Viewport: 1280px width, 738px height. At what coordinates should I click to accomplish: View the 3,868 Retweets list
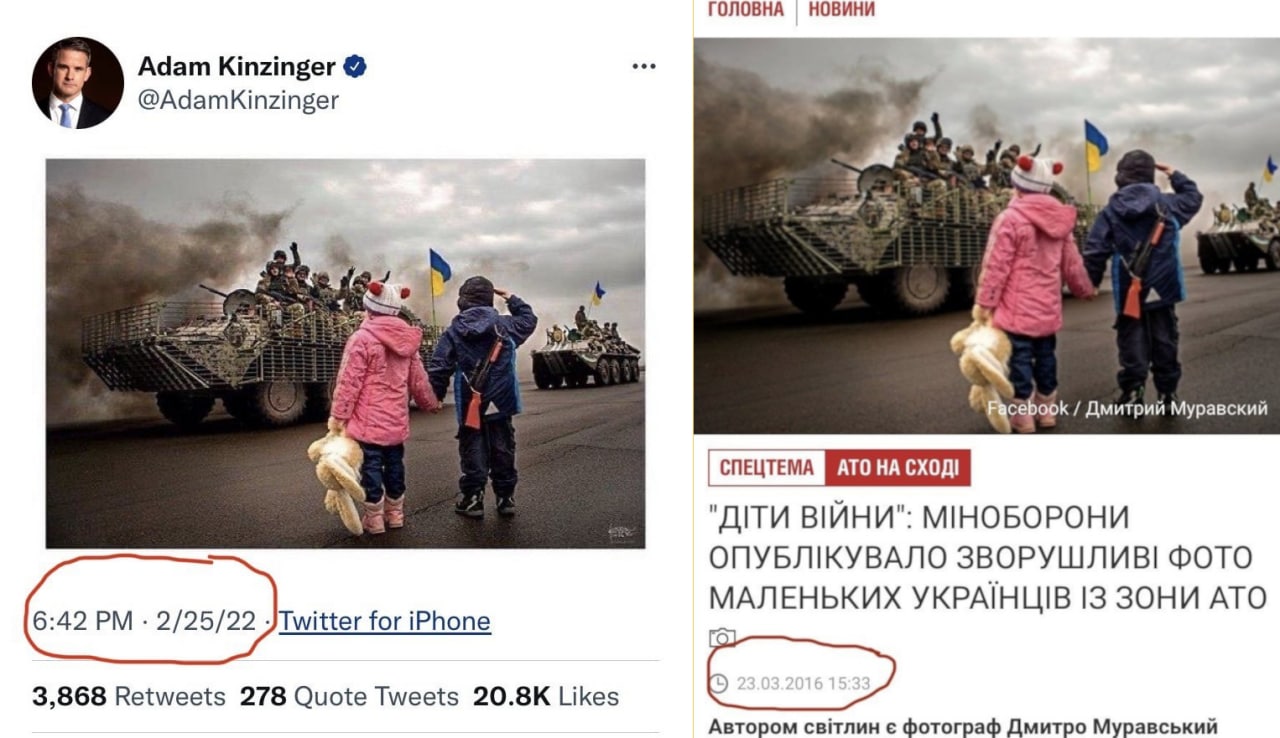(x=129, y=696)
